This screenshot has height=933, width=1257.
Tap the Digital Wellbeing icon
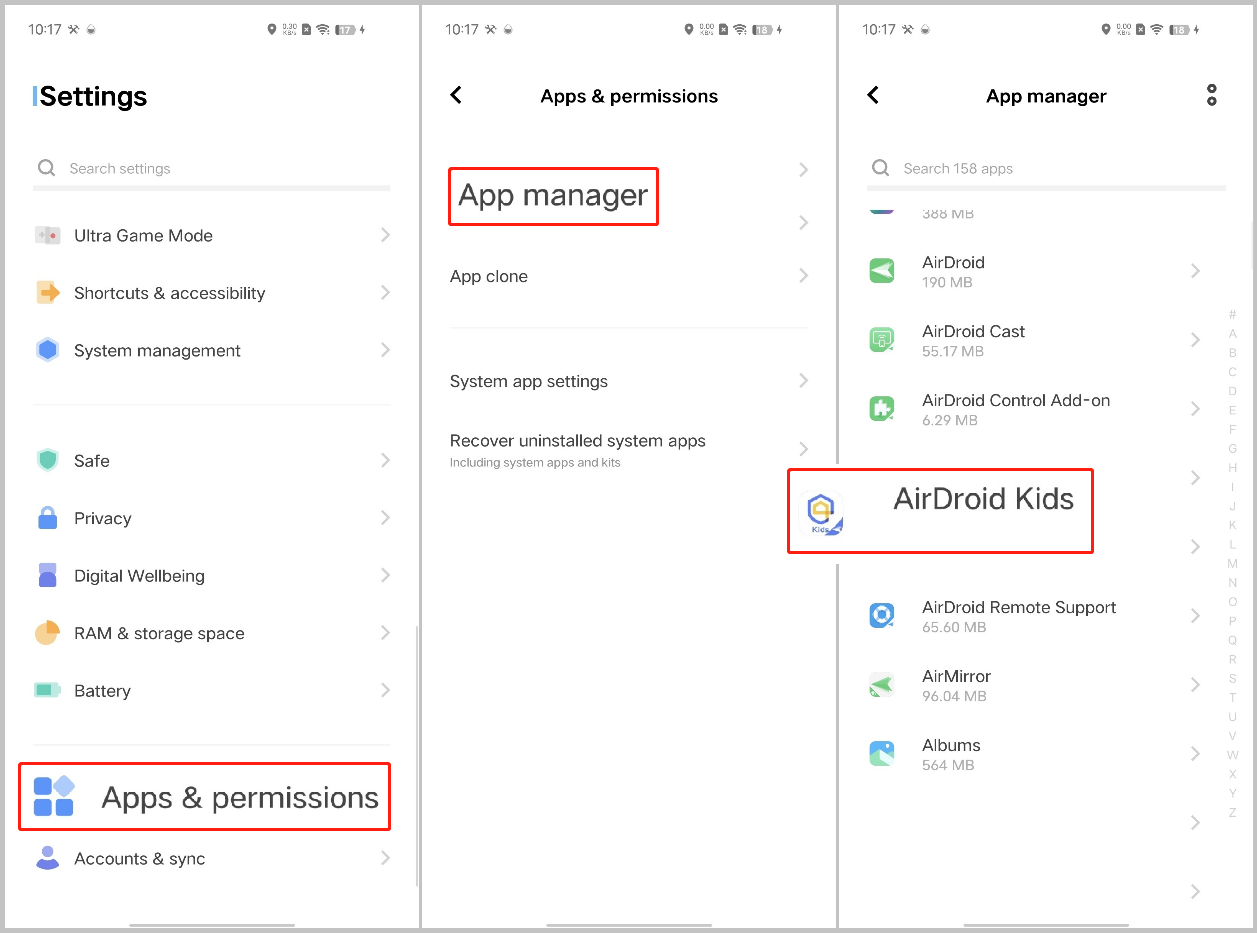click(47, 575)
